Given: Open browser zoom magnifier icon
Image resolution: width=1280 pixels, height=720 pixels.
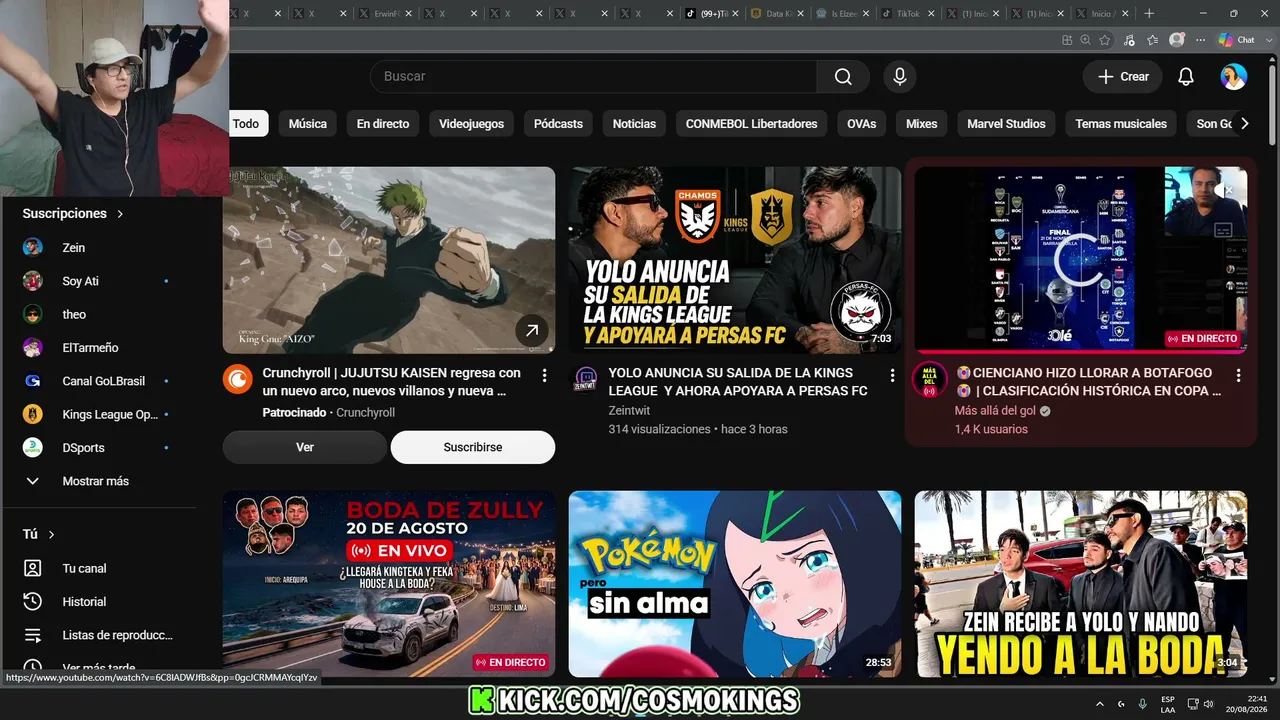Looking at the screenshot, I should point(1085,40).
